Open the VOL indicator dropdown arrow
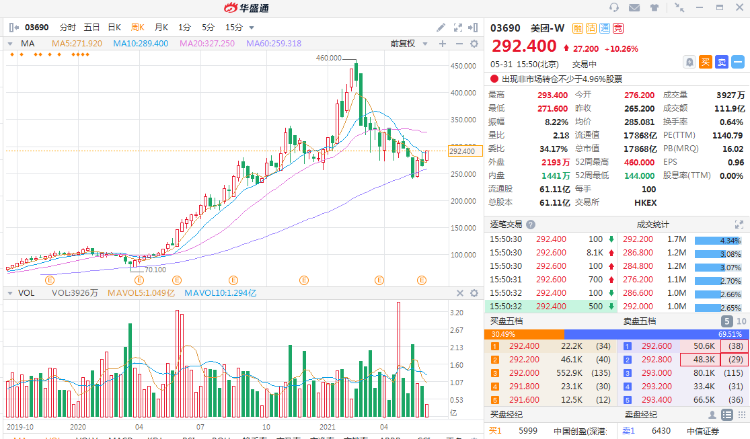Viewport: 750px width, 439px height. pos(10,293)
